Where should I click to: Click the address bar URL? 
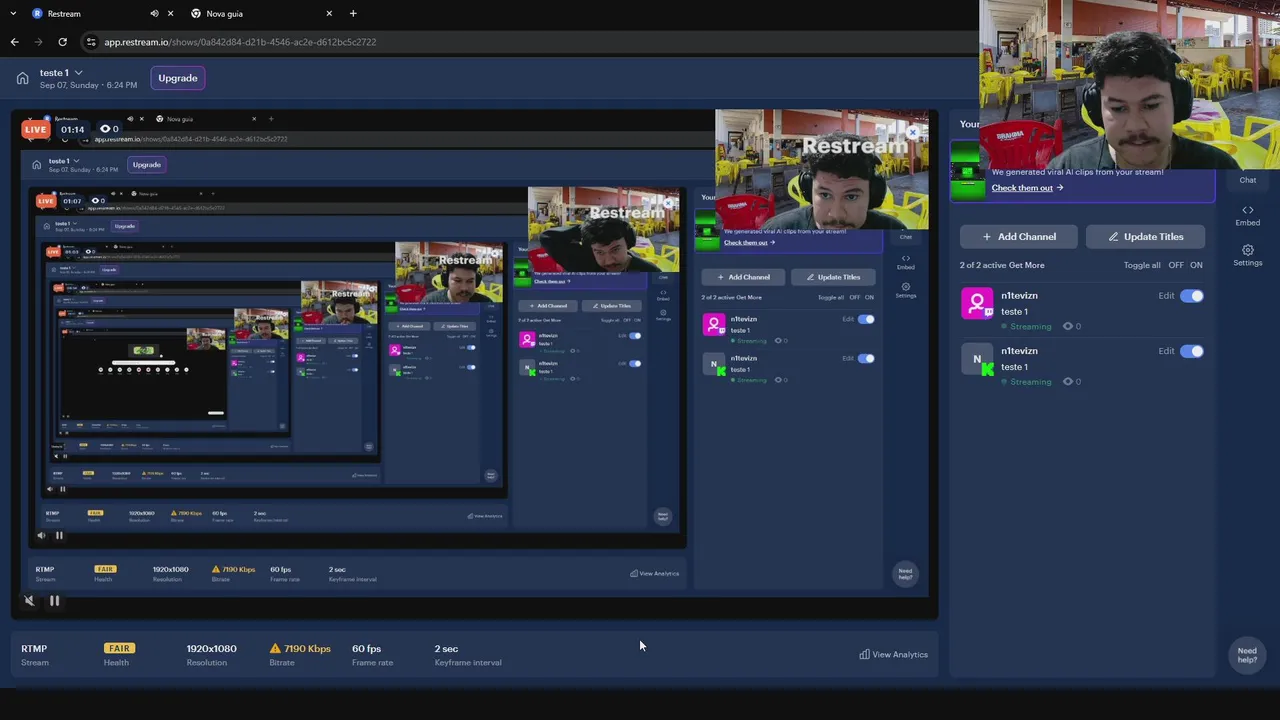pyautogui.click(x=240, y=42)
